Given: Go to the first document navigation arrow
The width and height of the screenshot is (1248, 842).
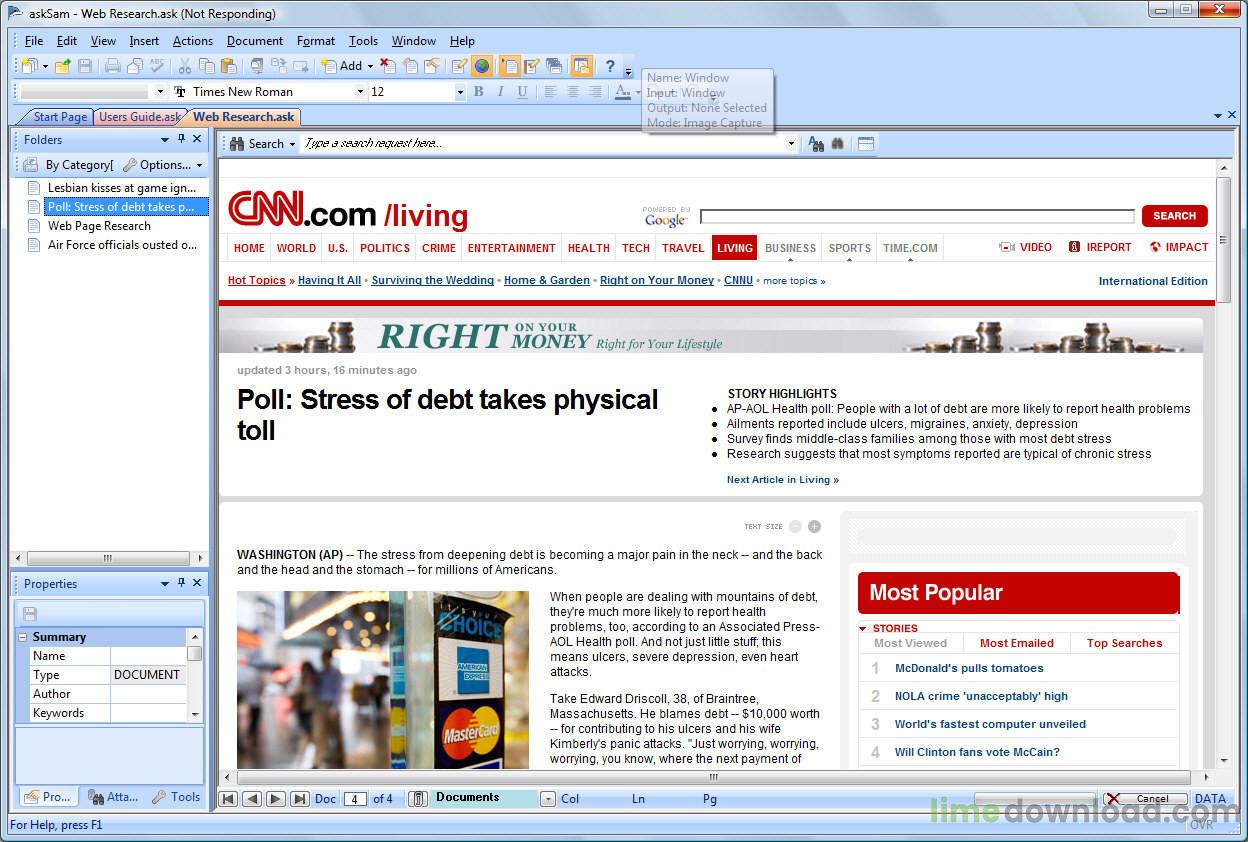Looking at the screenshot, I should click(x=229, y=798).
